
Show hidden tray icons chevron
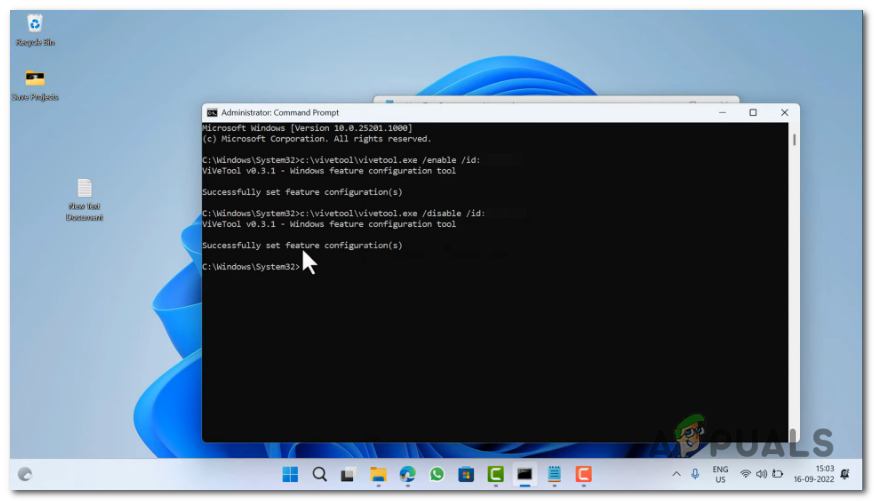[x=676, y=474]
